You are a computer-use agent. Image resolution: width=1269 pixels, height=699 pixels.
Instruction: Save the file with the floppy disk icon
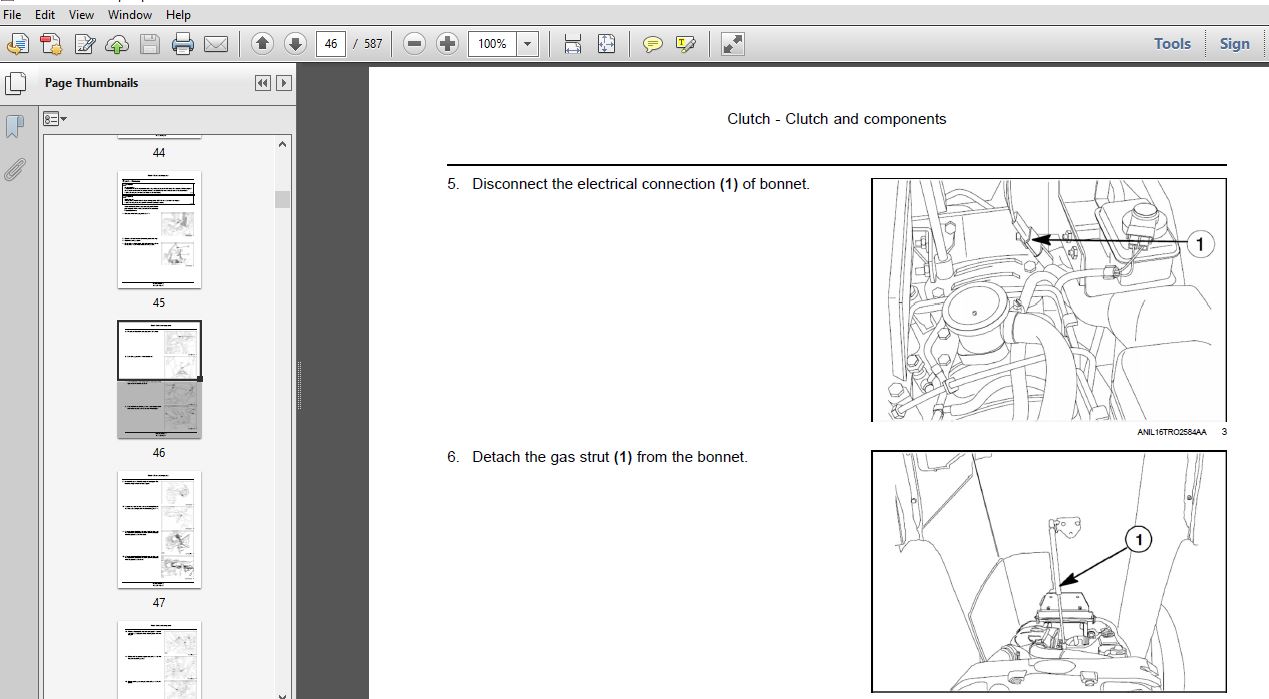pyautogui.click(x=150, y=44)
